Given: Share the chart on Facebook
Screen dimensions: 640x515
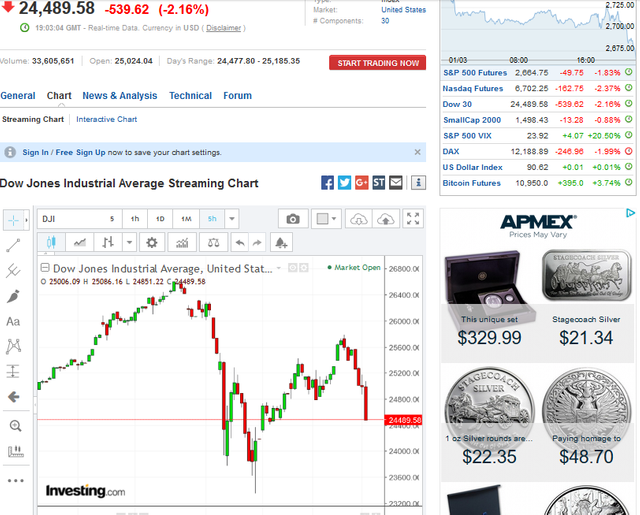Looking at the screenshot, I should (x=328, y=183).
